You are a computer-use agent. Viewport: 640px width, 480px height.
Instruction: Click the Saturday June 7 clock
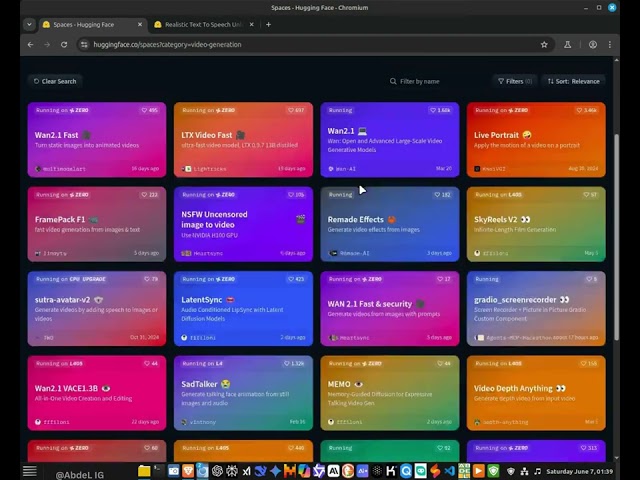click(579, 471)
